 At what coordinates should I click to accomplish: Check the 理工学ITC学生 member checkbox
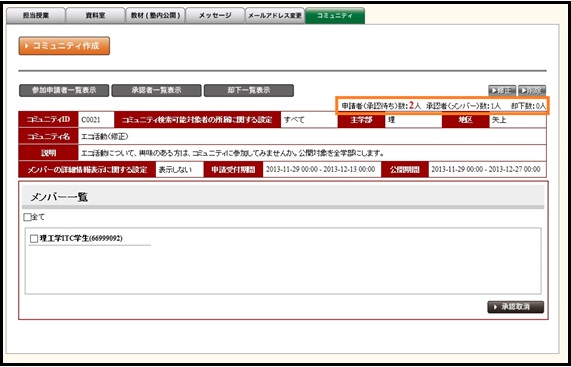[x=34, y=239]
